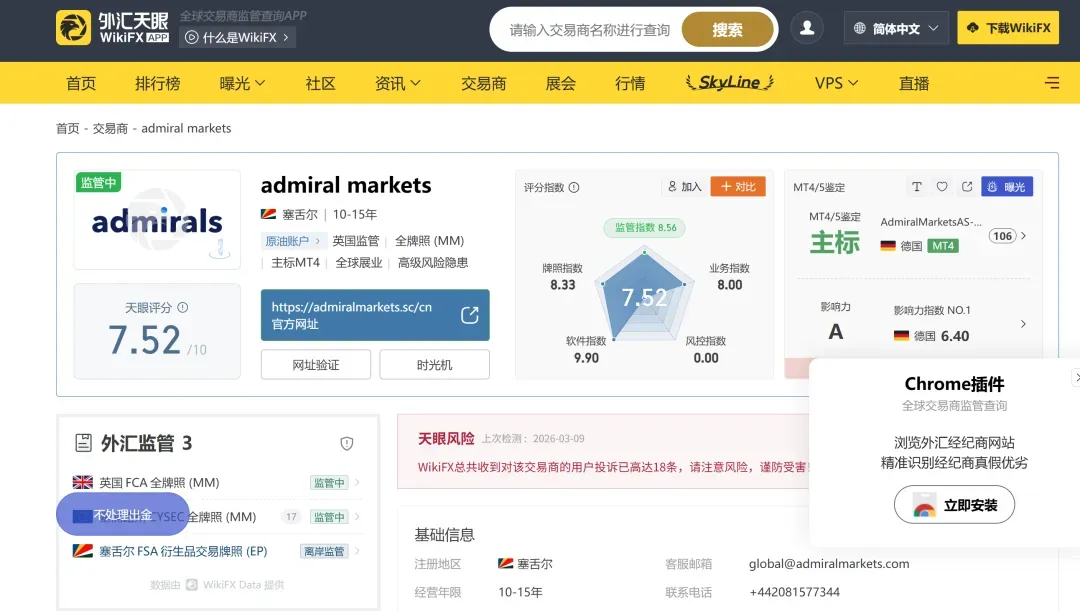Click the orange 对比 compare button
The image size is (1080, 611).
pos(738,187)
